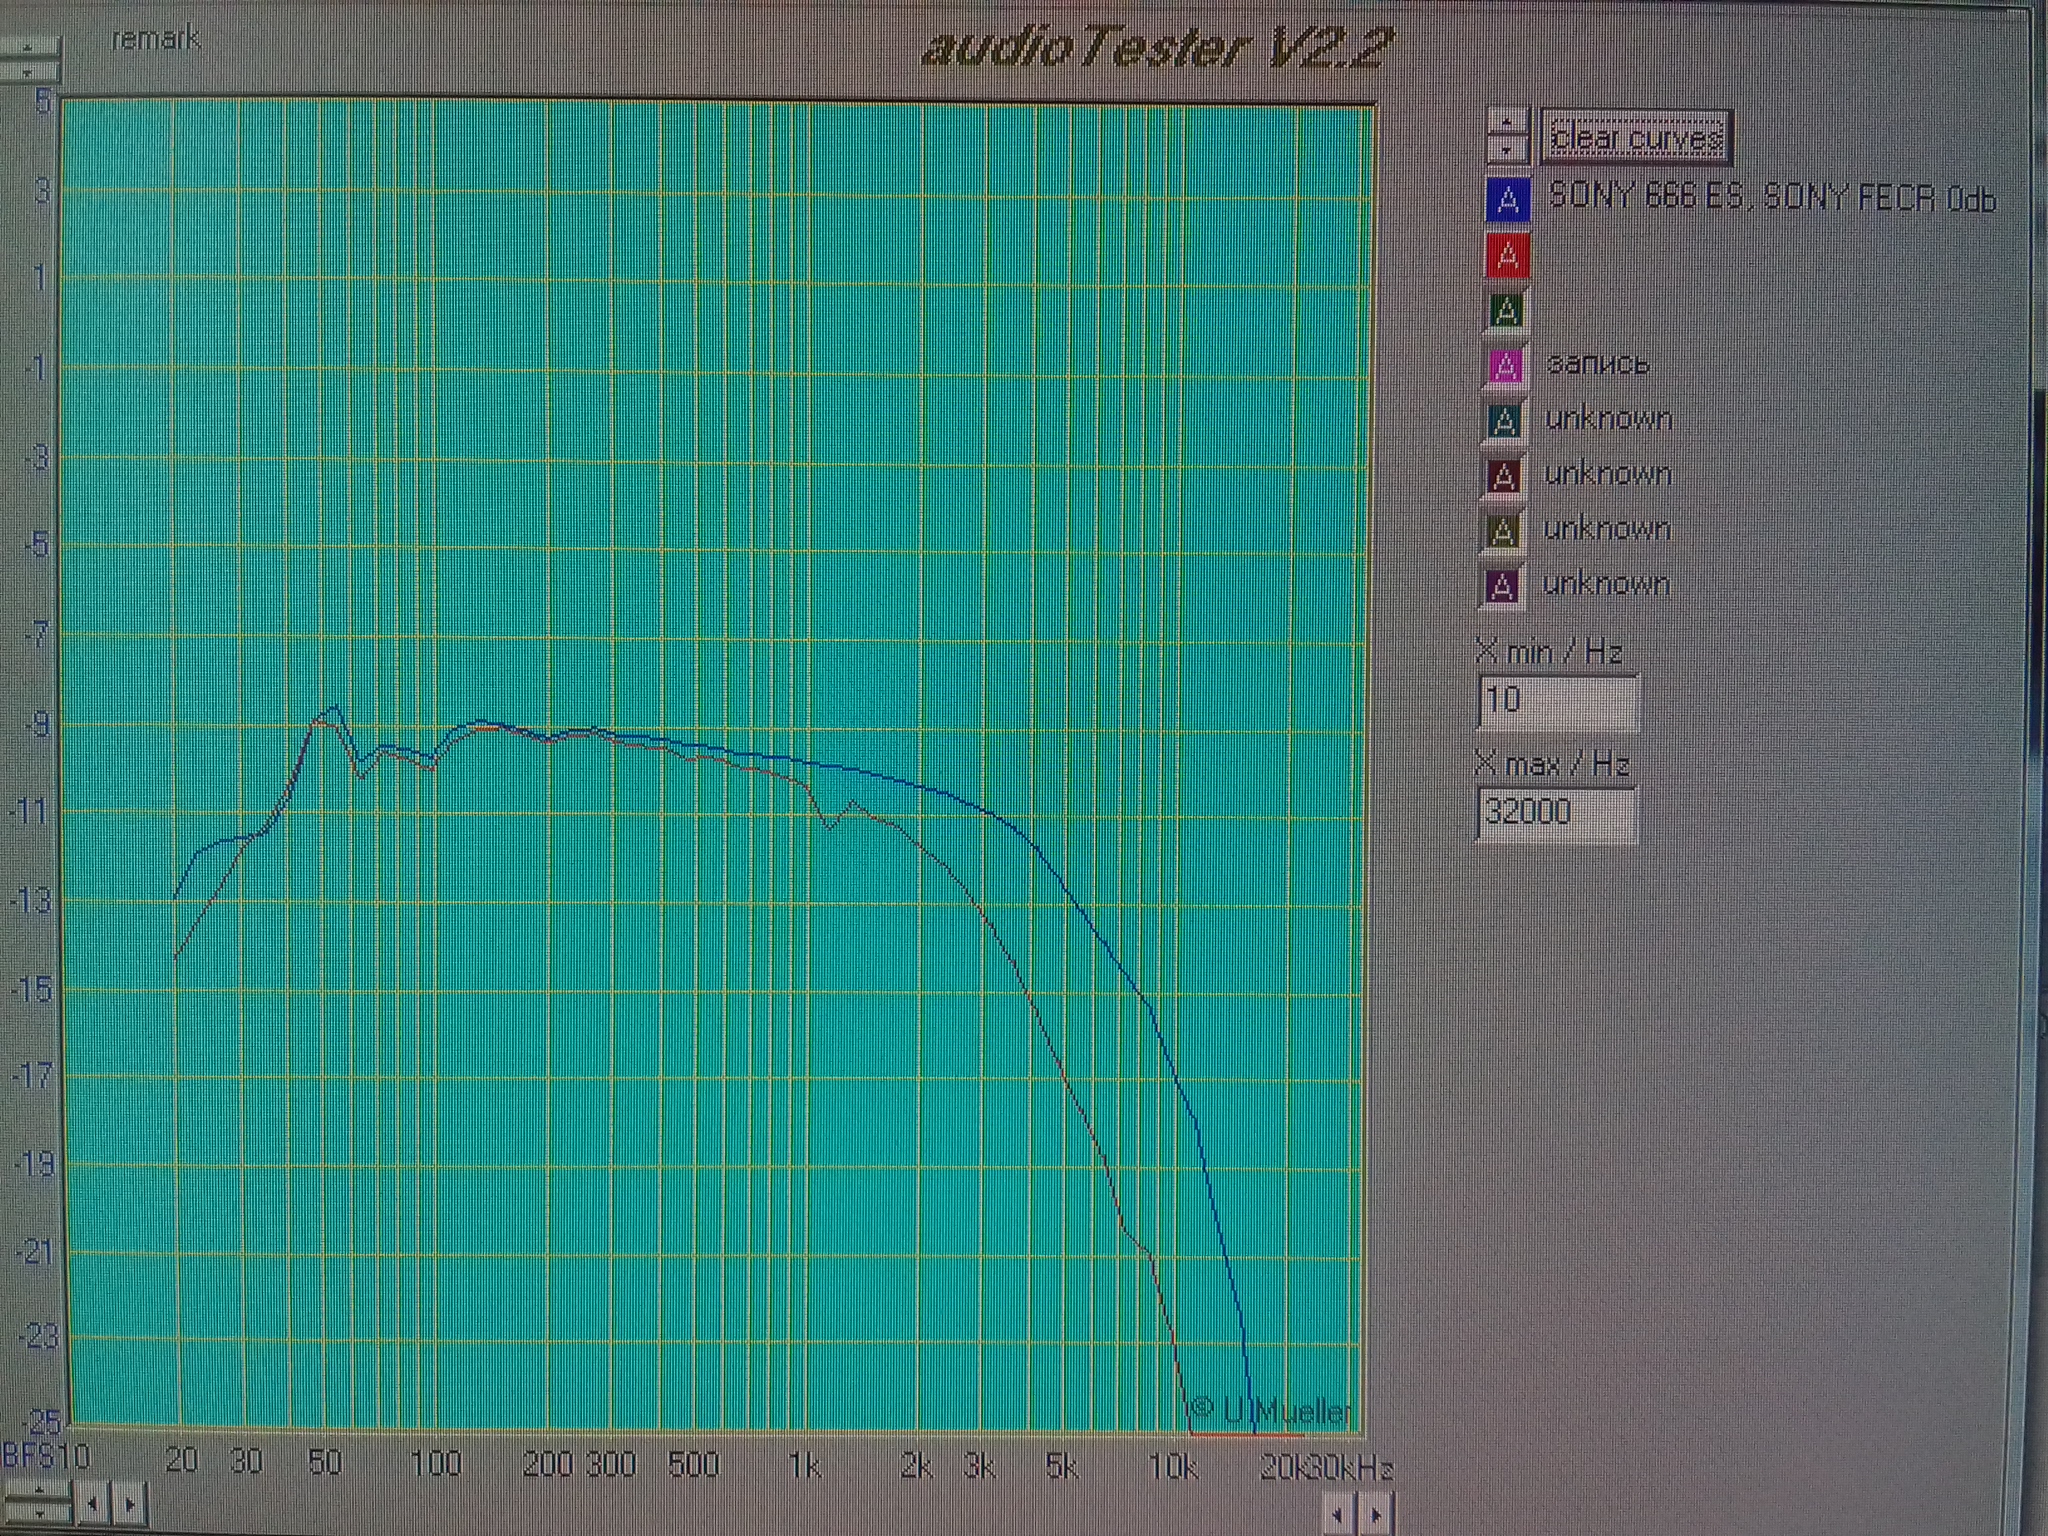Click the clear curves button
Image resolution: width=2048 pixels, height=1536 pixels.
point(1635,138)
